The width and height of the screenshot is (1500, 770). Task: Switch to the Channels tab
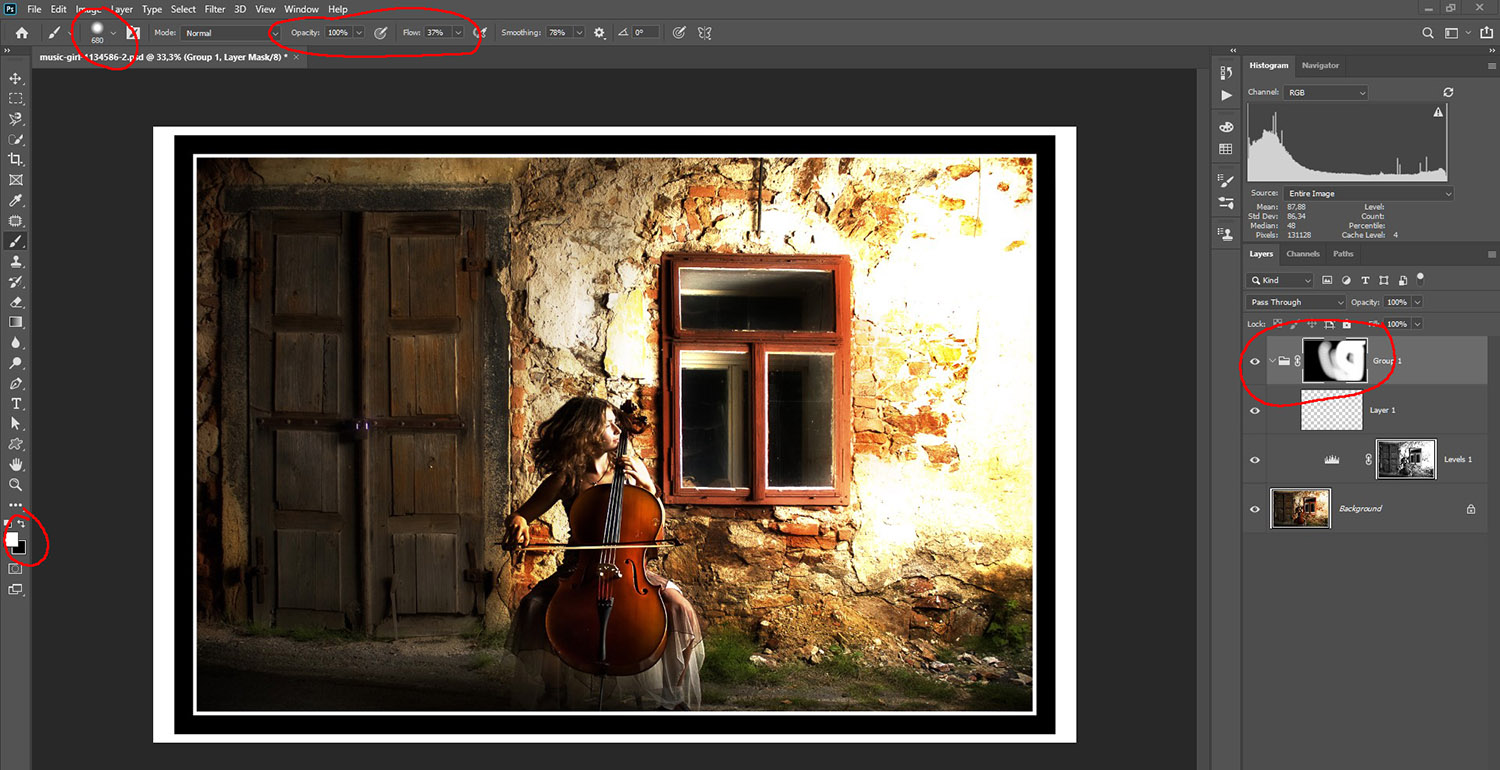pyautogui.click(x=1303, y=254)
